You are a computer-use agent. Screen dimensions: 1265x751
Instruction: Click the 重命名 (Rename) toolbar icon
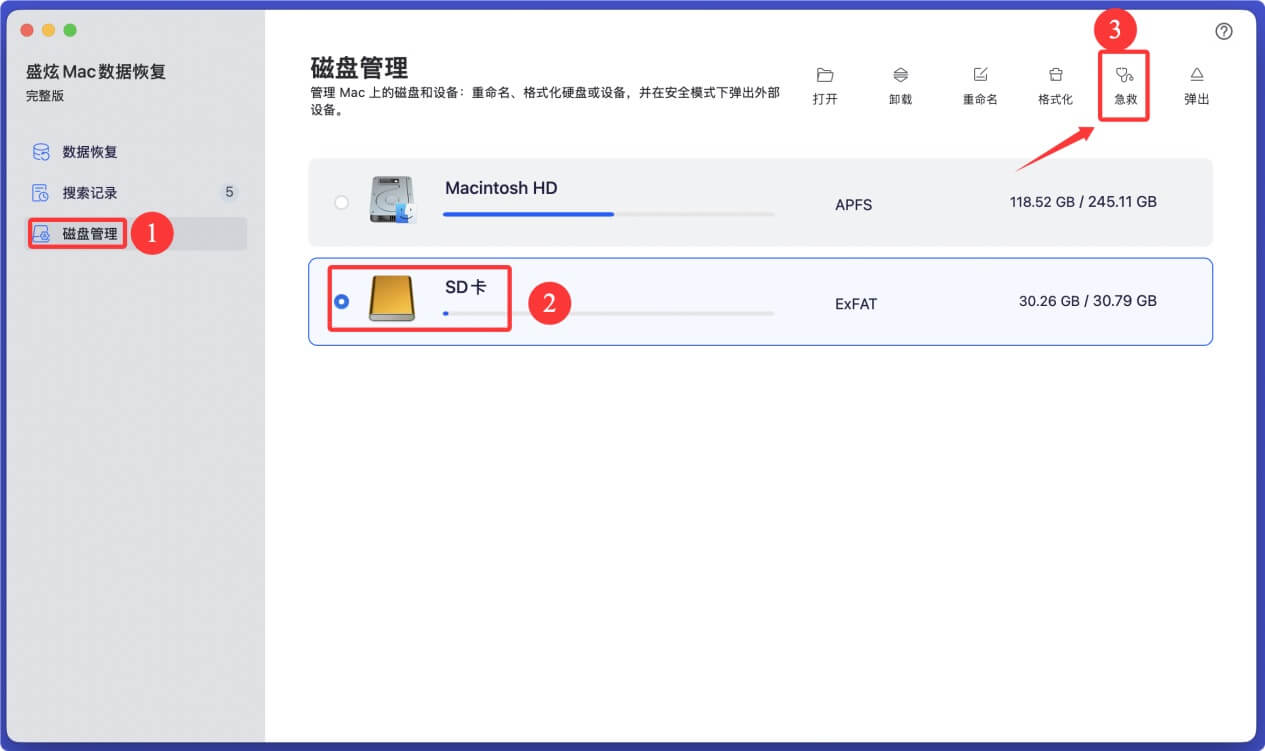[978, 74]
